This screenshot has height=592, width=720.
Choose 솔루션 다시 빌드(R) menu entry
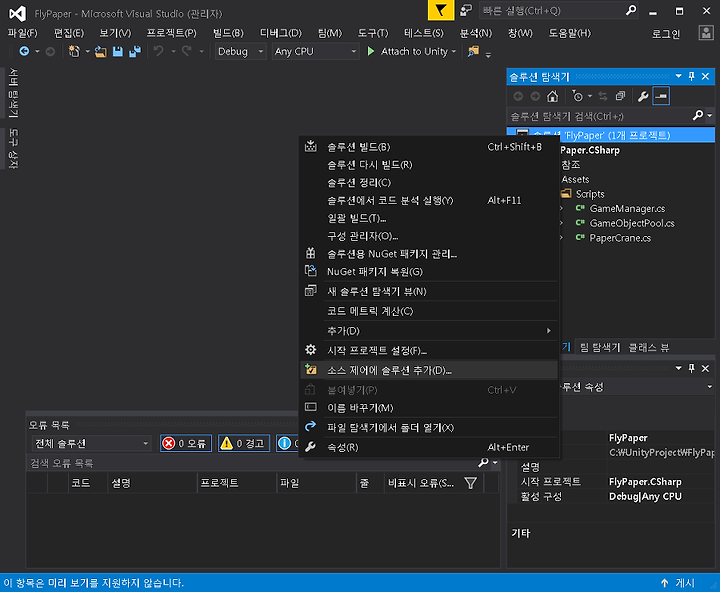click(x=429, y=164)
